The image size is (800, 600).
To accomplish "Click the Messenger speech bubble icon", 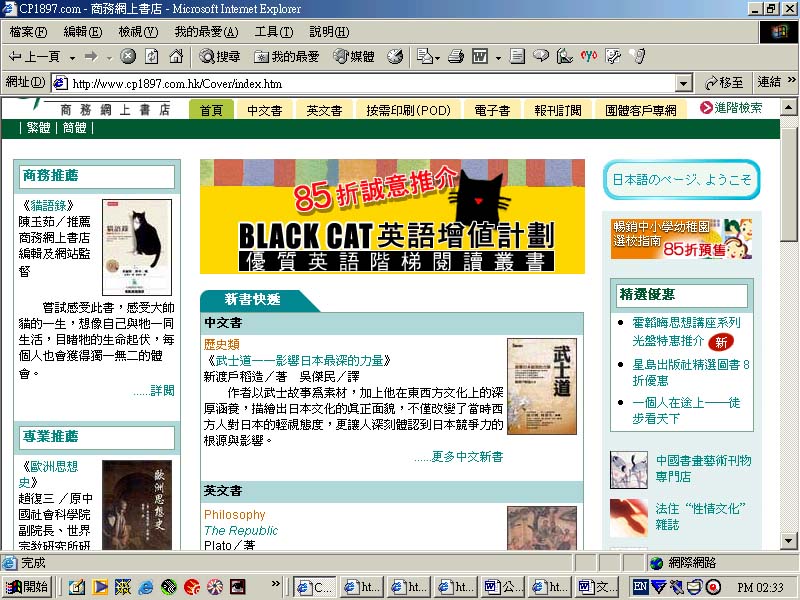I will (x=541, y=56).
